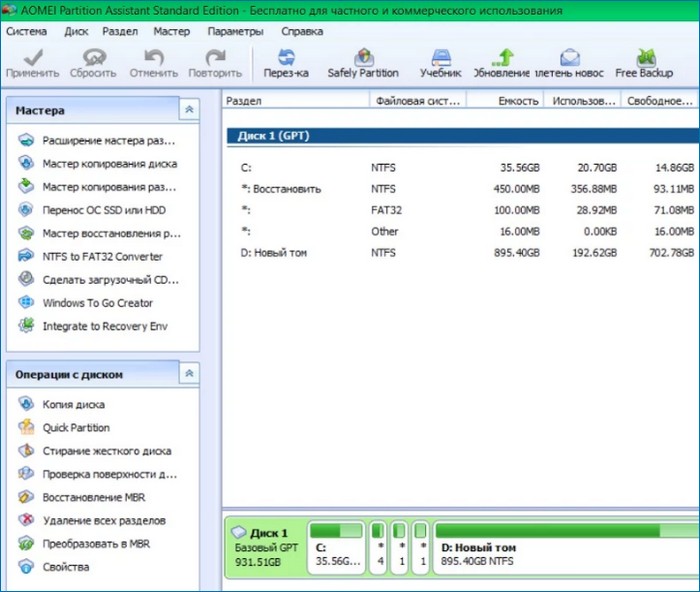Open the Система menu

(x=26, y=31)
